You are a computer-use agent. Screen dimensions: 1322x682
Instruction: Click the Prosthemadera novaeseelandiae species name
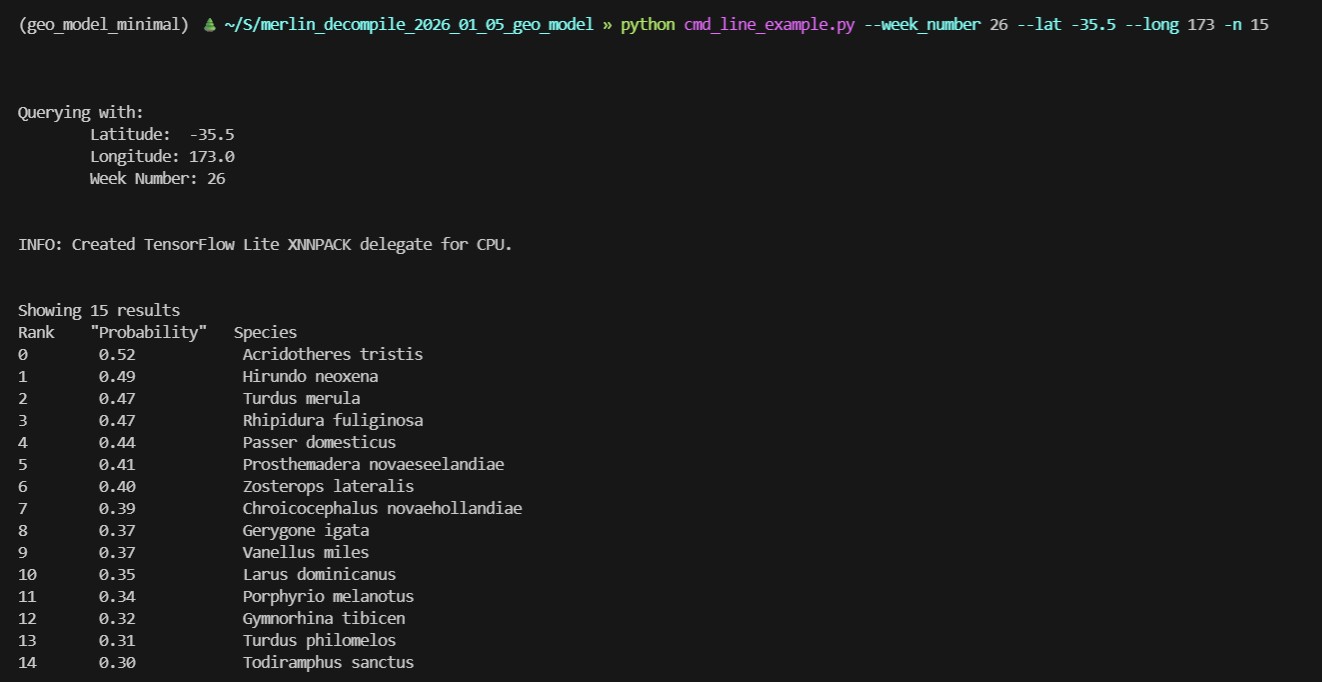(373, 464)
